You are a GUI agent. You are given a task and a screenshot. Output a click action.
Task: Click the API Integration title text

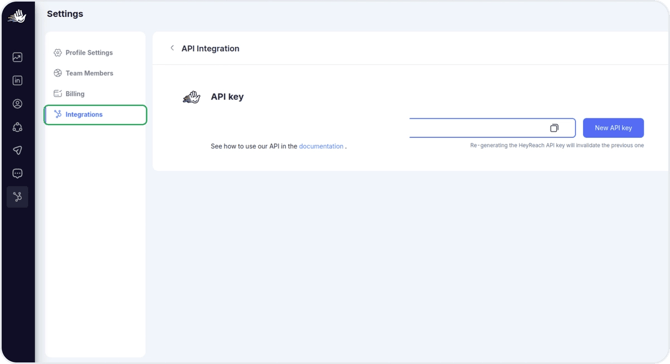coord(210,48)
